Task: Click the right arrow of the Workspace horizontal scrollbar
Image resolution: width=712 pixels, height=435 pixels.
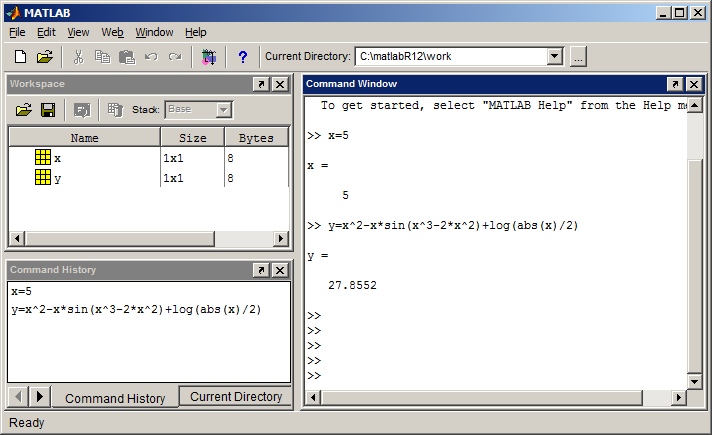Action: (x=281, y=238)
